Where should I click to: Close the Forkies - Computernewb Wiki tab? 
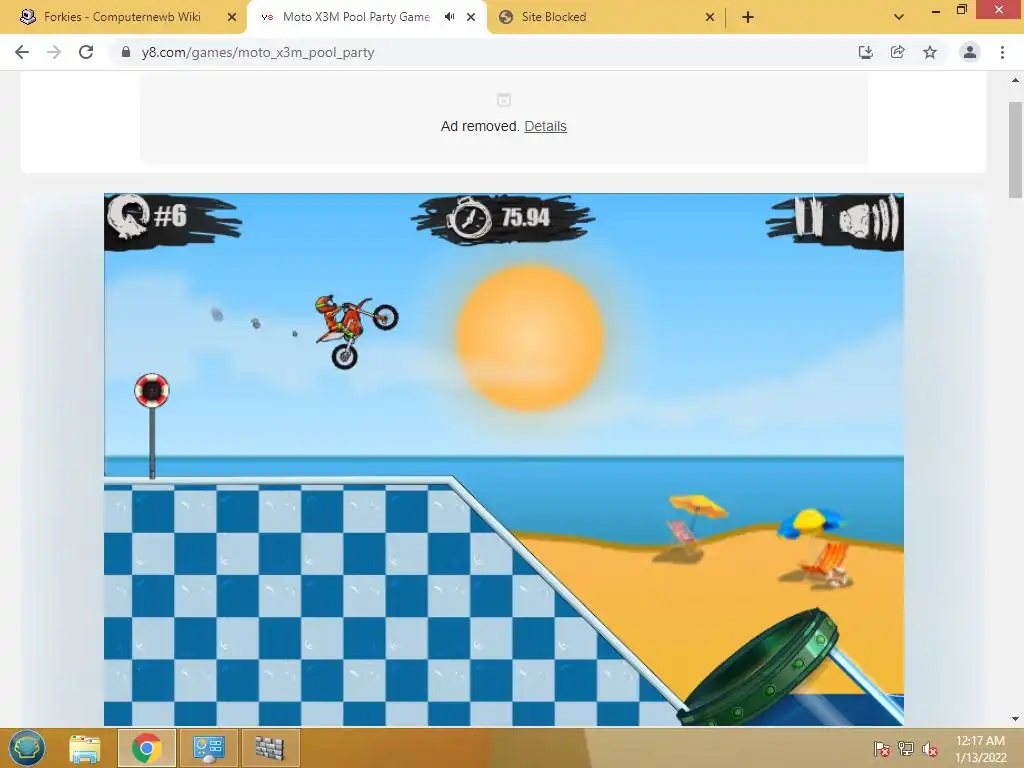[232, 17]
